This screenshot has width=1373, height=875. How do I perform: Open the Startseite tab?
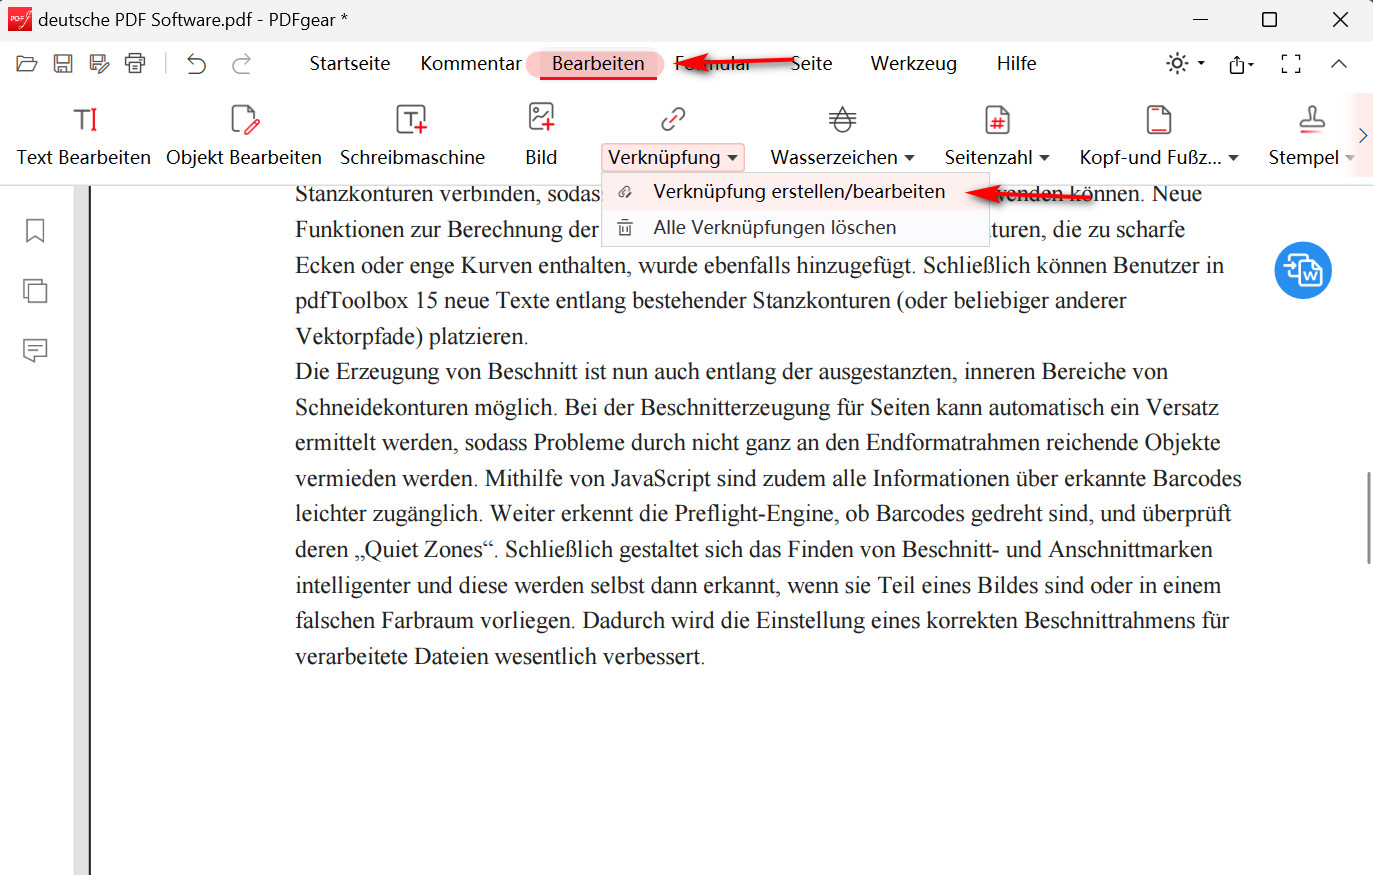(350, 64)
